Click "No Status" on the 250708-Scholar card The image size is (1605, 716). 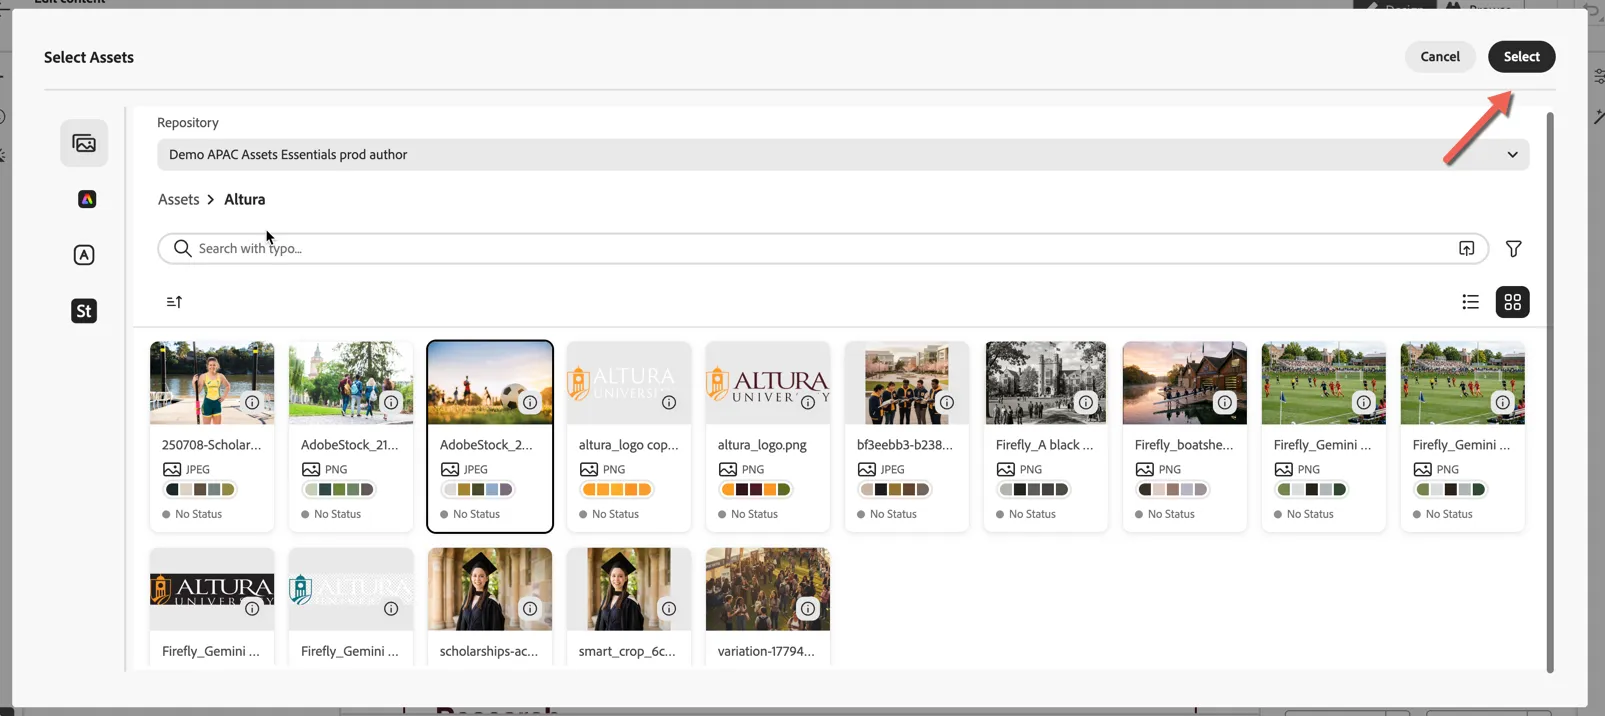[x=198, y=514]
